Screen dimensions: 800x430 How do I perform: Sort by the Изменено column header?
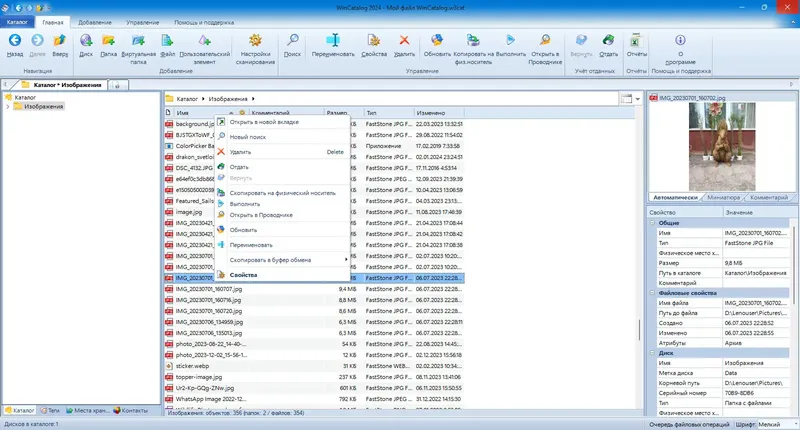(438, 113)
